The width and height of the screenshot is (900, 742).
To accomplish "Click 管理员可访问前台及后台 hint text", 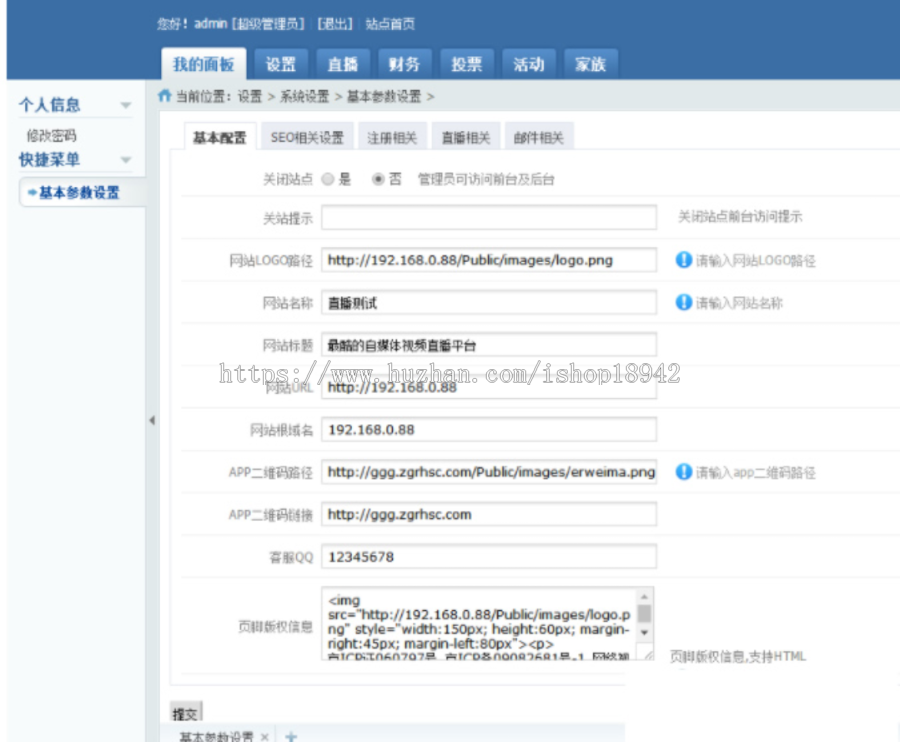I will (x=486, y=179).
